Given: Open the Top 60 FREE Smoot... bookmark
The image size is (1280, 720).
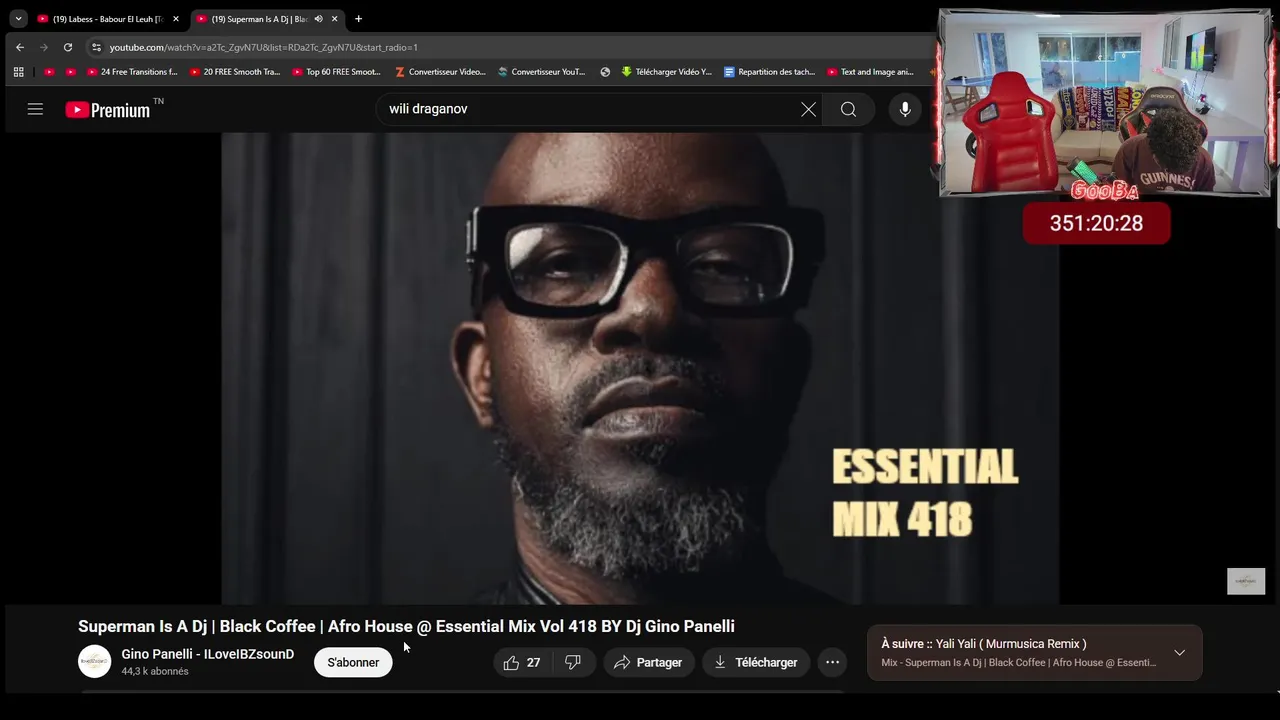Looking at the screenshot, I should click(337, 72).
